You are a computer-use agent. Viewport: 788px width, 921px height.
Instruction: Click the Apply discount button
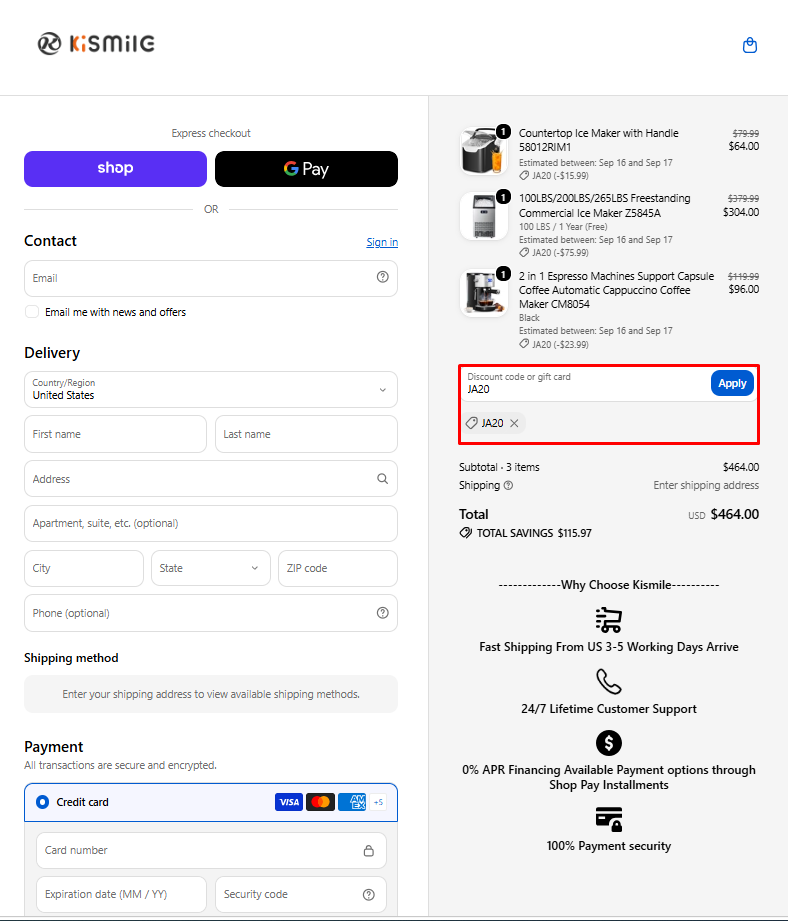(732, 383)
